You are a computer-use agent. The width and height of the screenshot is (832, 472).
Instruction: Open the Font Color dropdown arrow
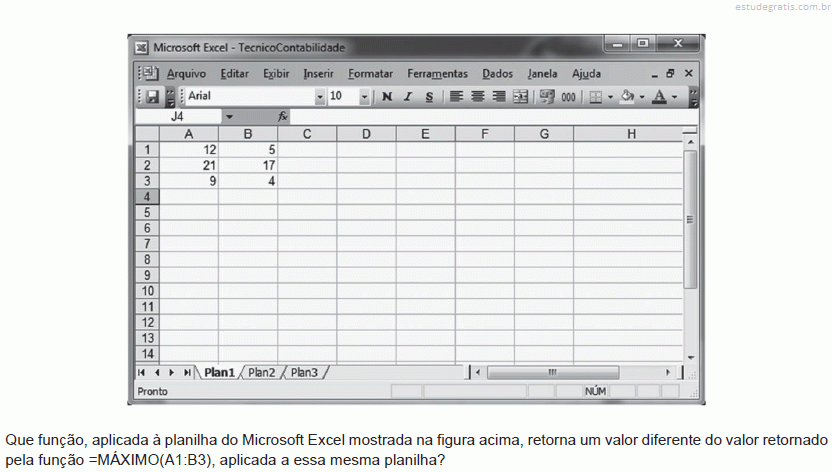tap(674, 97)
